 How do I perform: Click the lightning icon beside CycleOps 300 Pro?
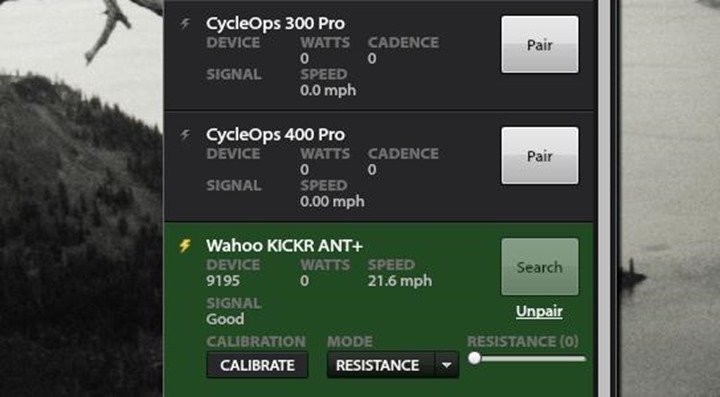coord(185,23)
